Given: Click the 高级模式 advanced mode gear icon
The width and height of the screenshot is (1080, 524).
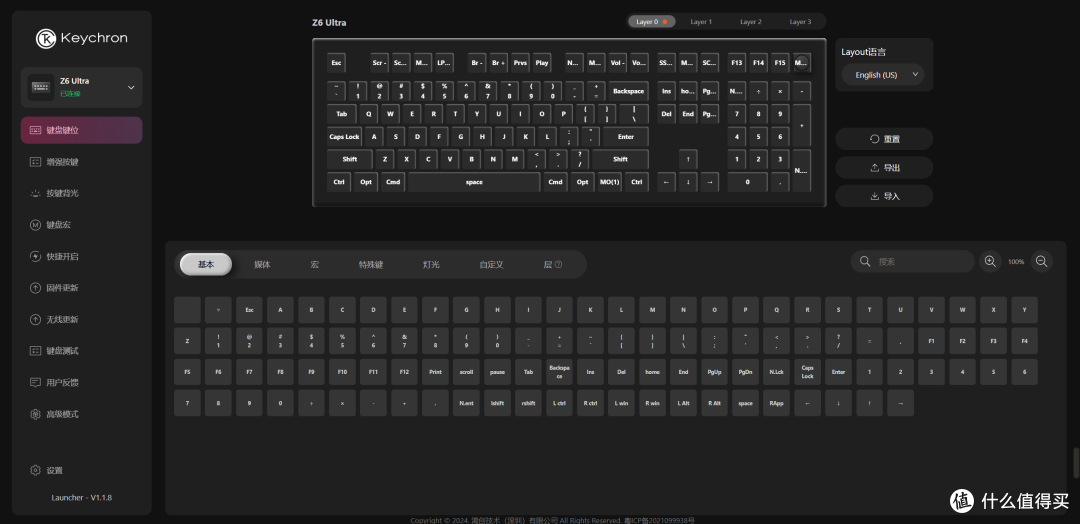Looking at the screenshot, I should pos(35,414).
